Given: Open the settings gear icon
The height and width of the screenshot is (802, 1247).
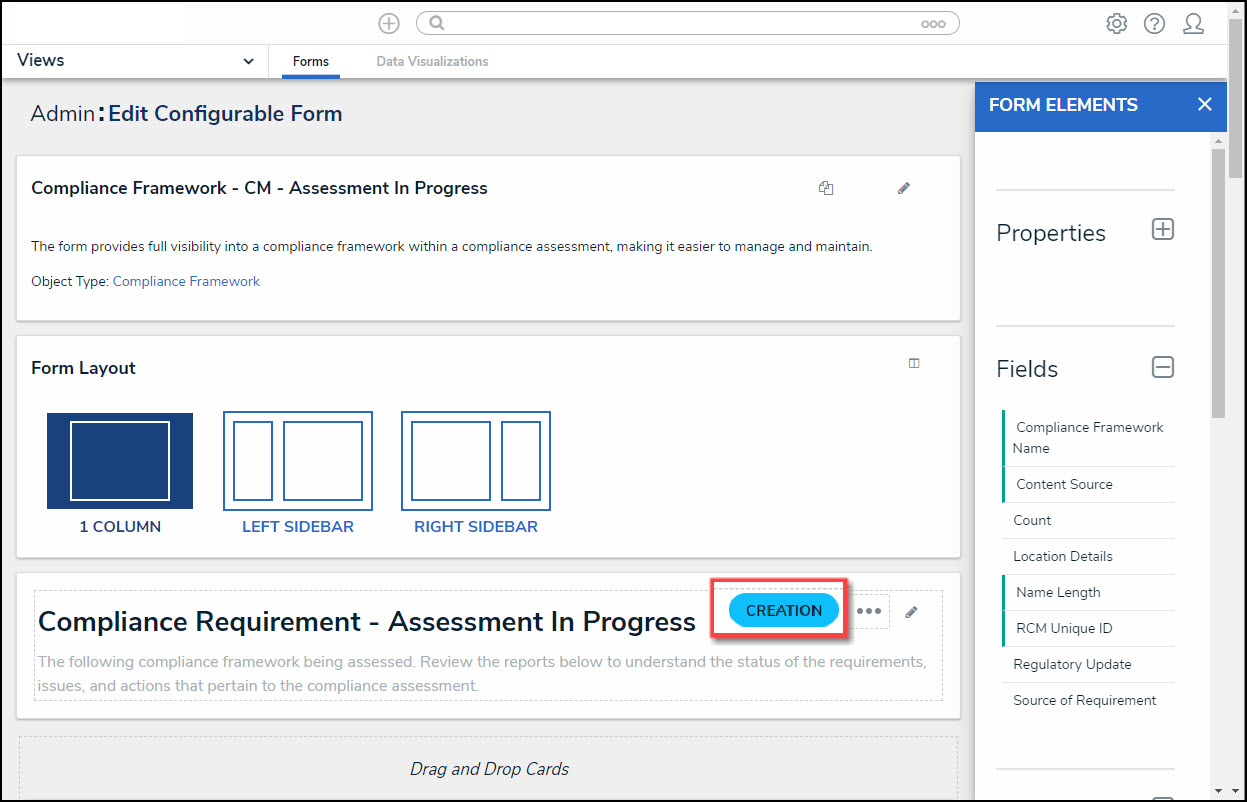Looking at the screenshot, I should [1116, 23].
